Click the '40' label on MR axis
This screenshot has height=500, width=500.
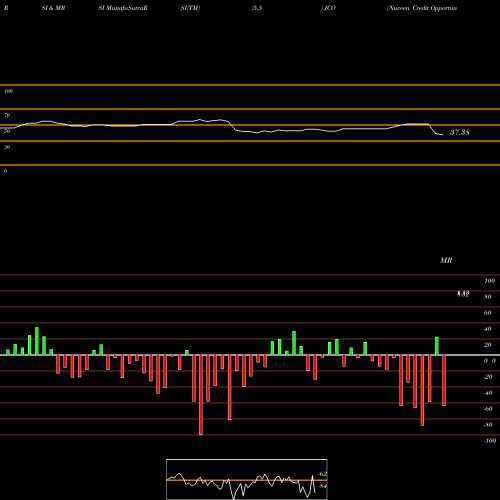click(488, 329)
